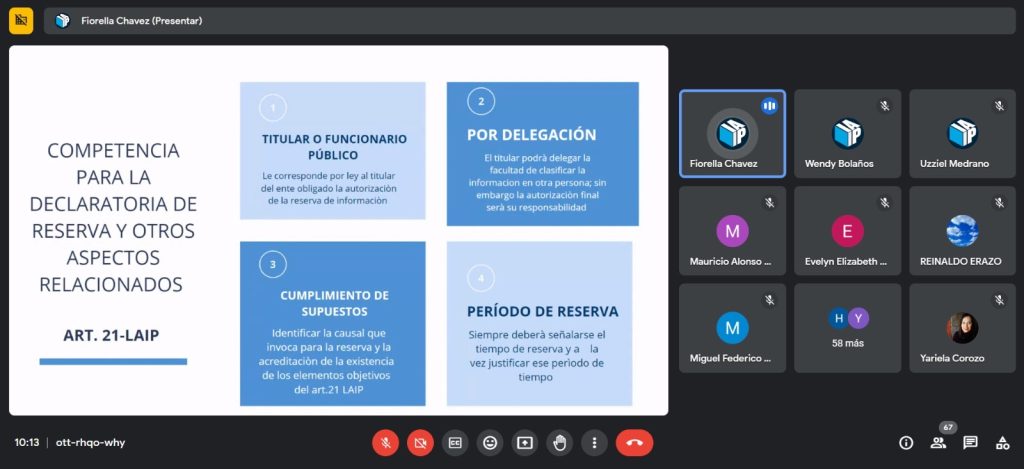Click the meeting code ott-rhqo-why
The height and width of the screenshot is (469, 1024).
point(90,442)
